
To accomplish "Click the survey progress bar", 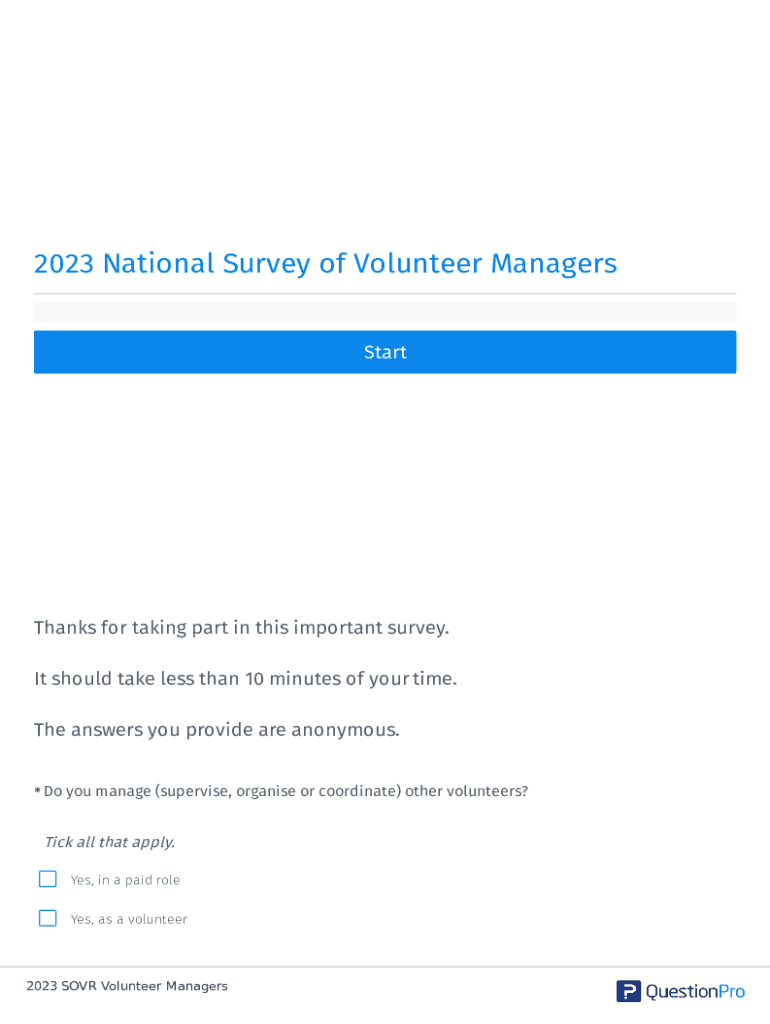I will coord(385,312).
